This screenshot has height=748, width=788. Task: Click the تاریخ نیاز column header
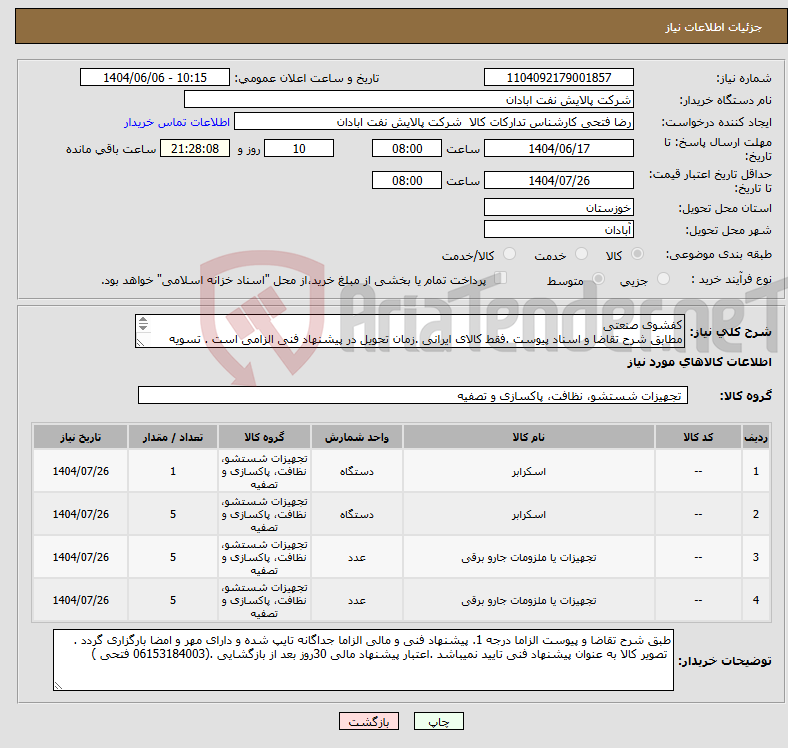[x=80, y=437]
